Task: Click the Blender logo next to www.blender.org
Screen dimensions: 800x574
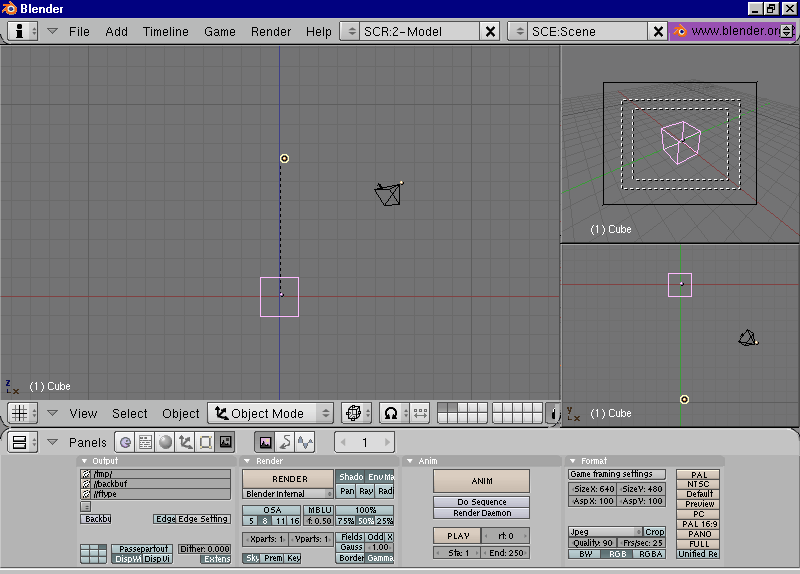Action: tap(680, 31)
